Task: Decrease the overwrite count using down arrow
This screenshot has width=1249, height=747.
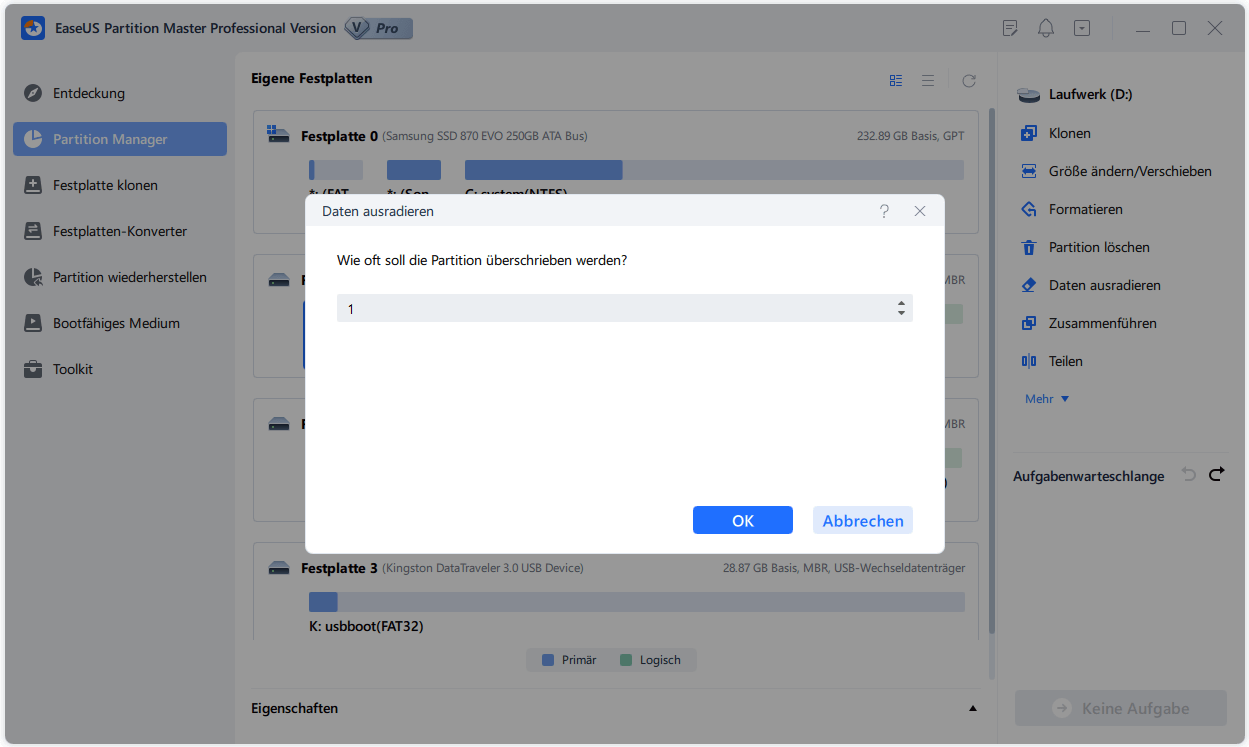Action: click(x=901, y=314)
